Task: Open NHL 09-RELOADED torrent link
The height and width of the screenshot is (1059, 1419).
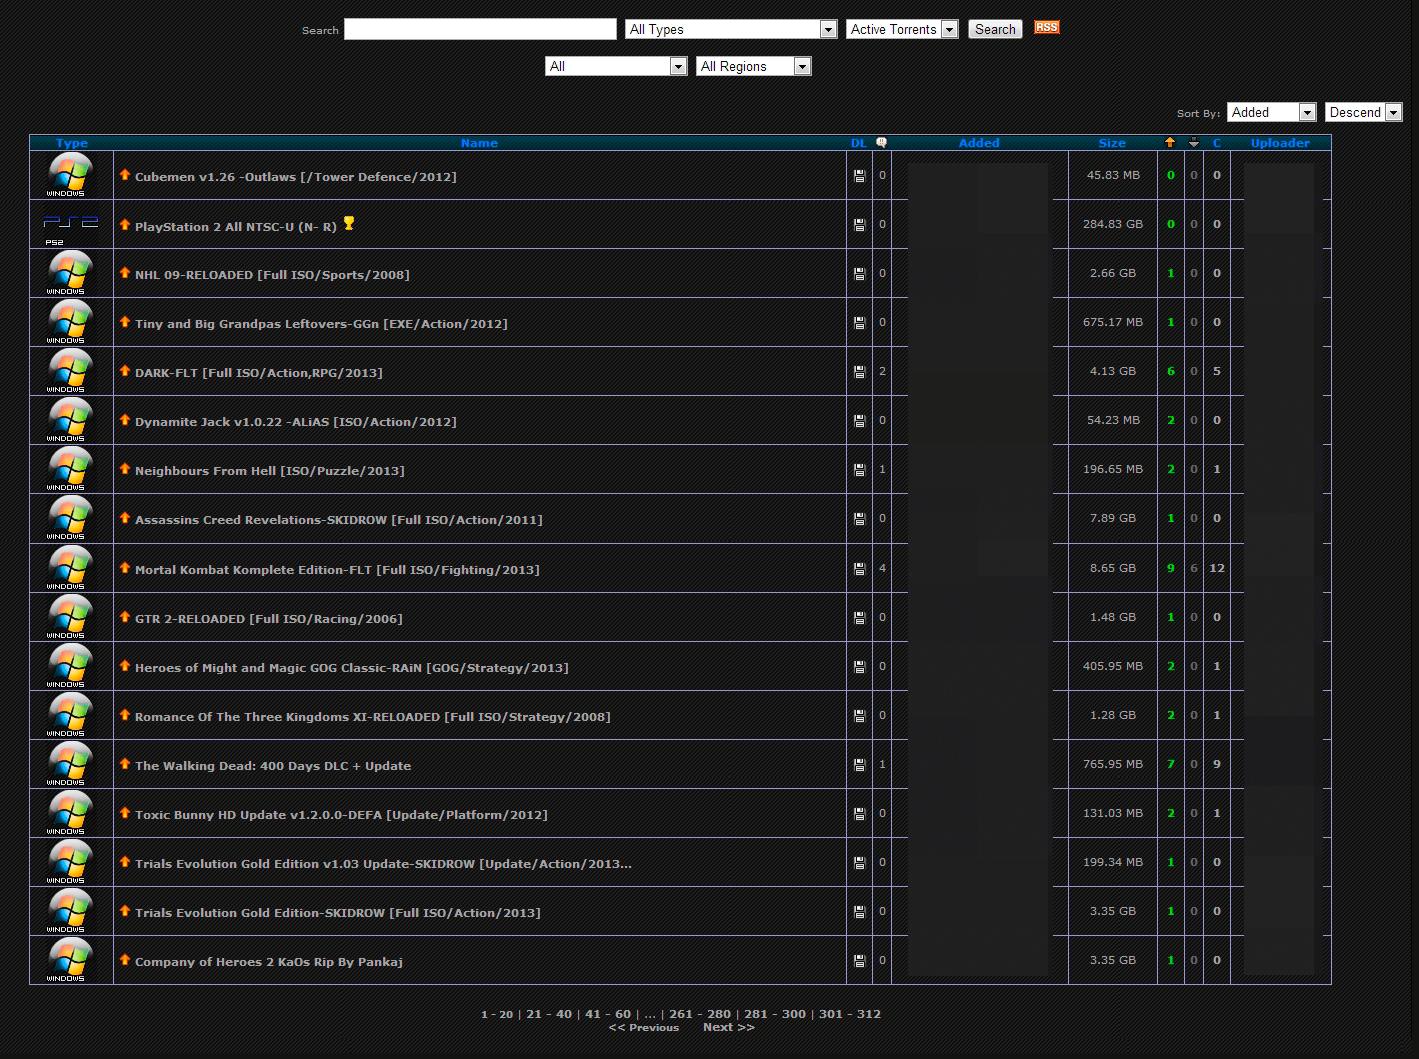Action: pos(272,275)
